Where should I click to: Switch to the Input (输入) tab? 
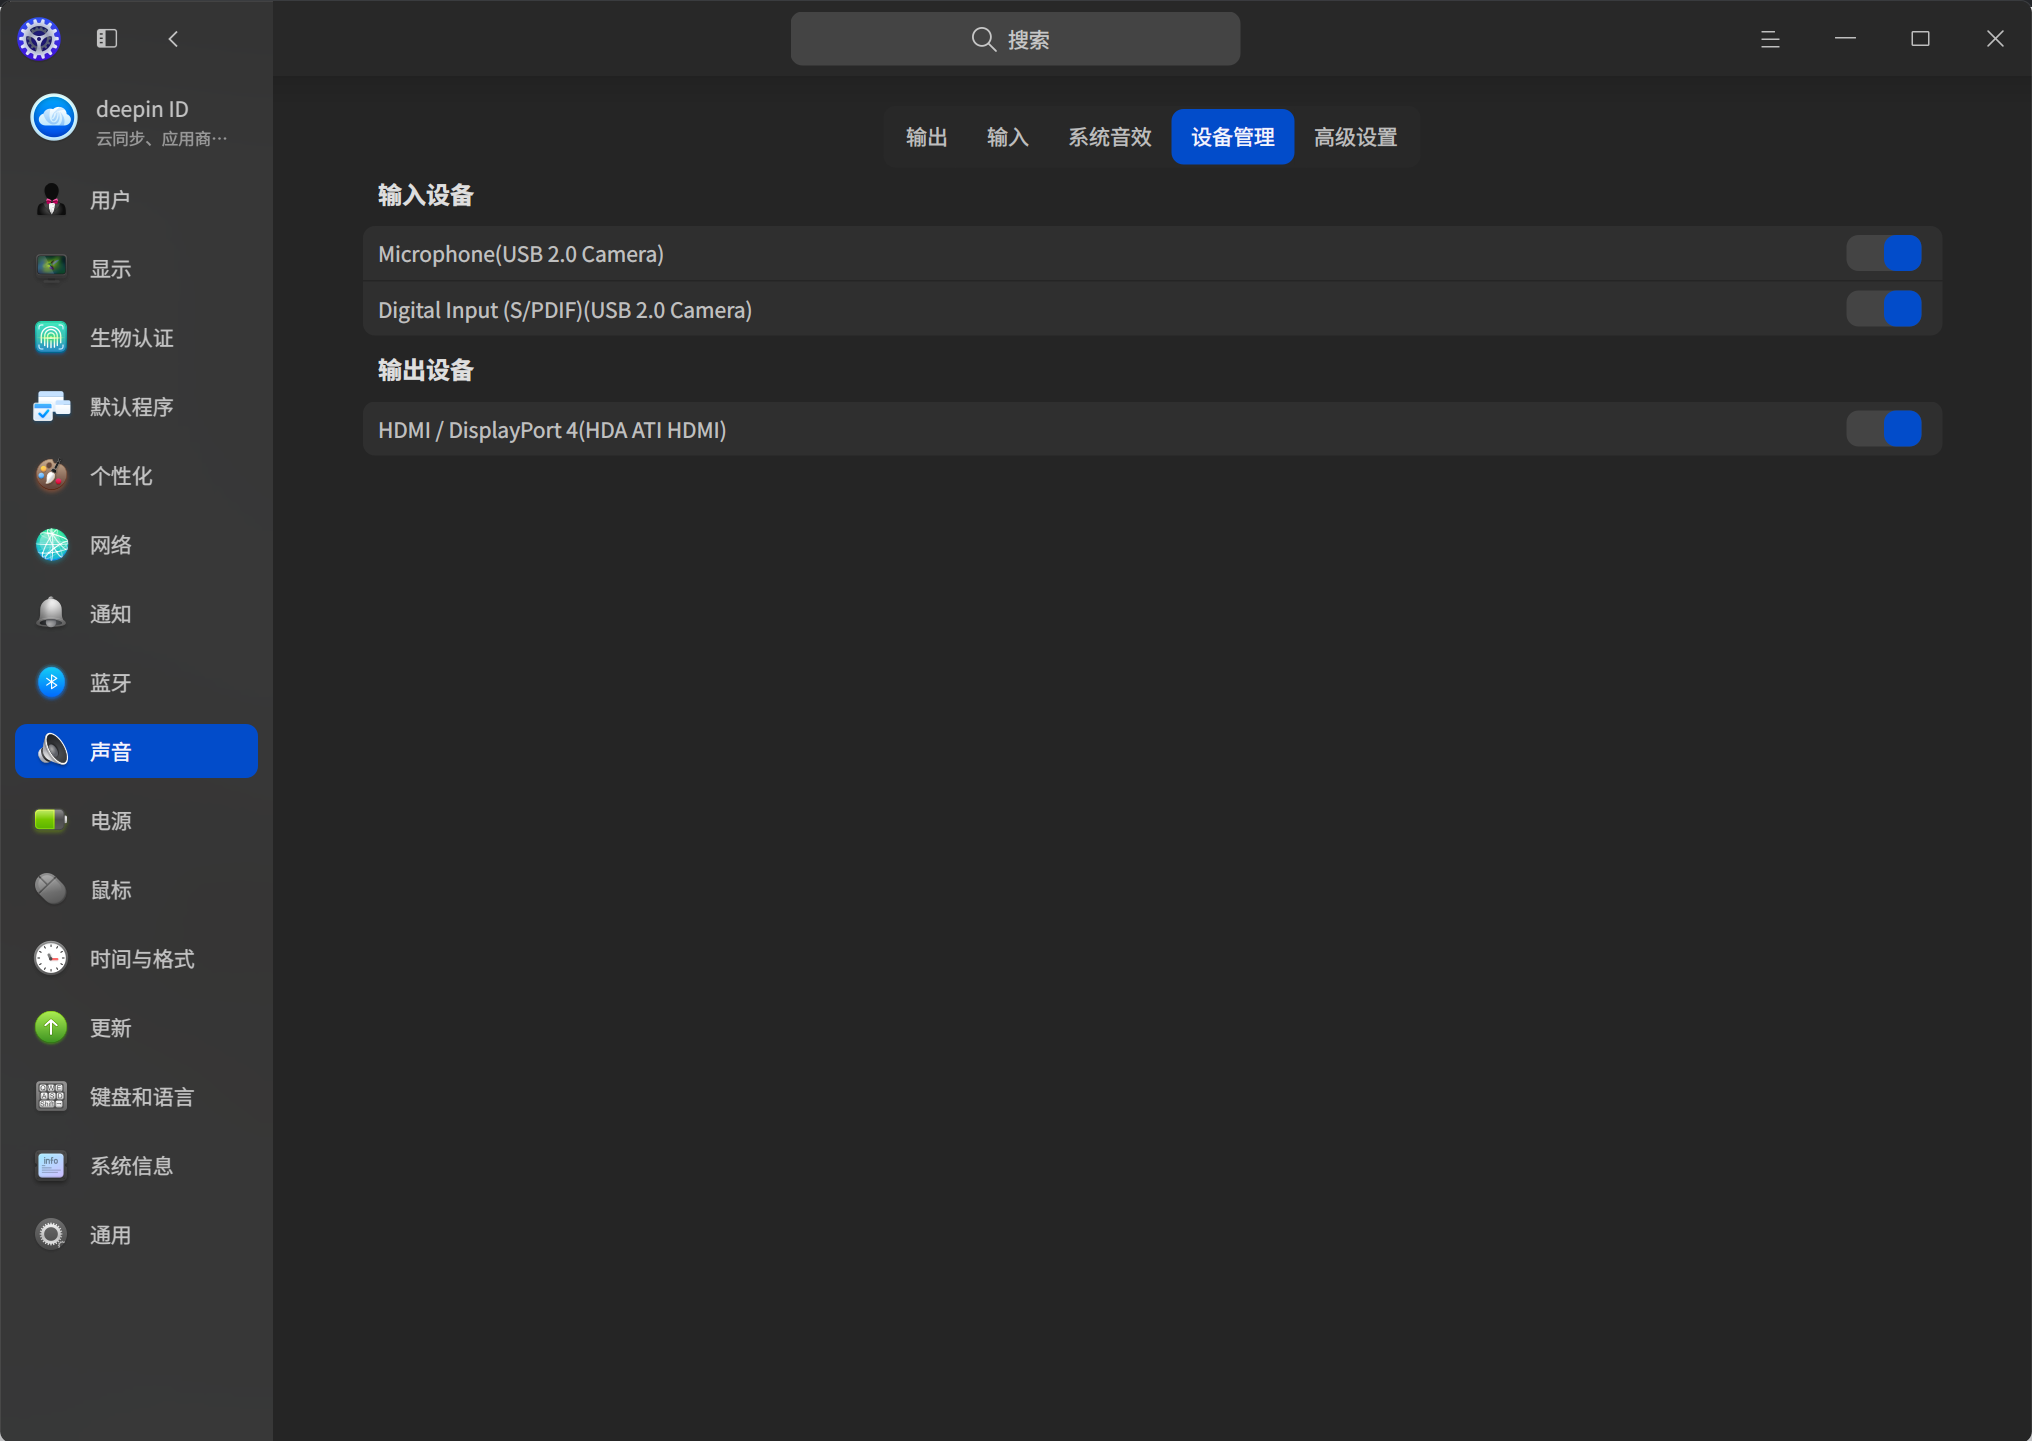coord(1007,137)
